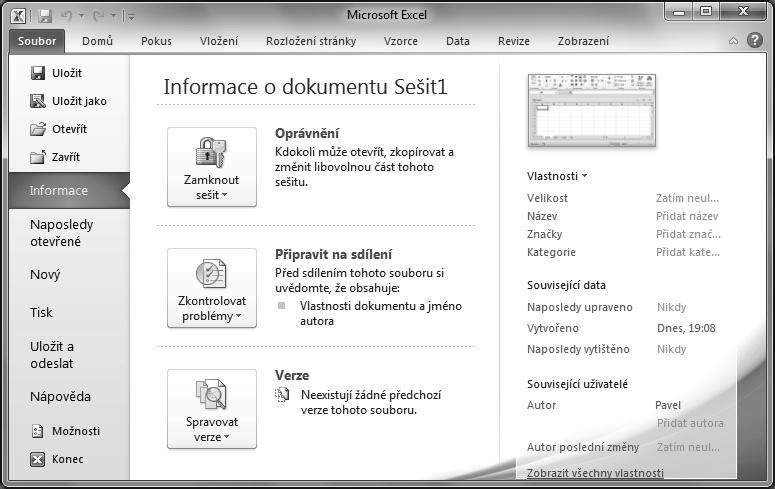The height and width of the screenshot is (489, 775).
Task: Switch to the Pokus tab
Action: click(156, 41)
